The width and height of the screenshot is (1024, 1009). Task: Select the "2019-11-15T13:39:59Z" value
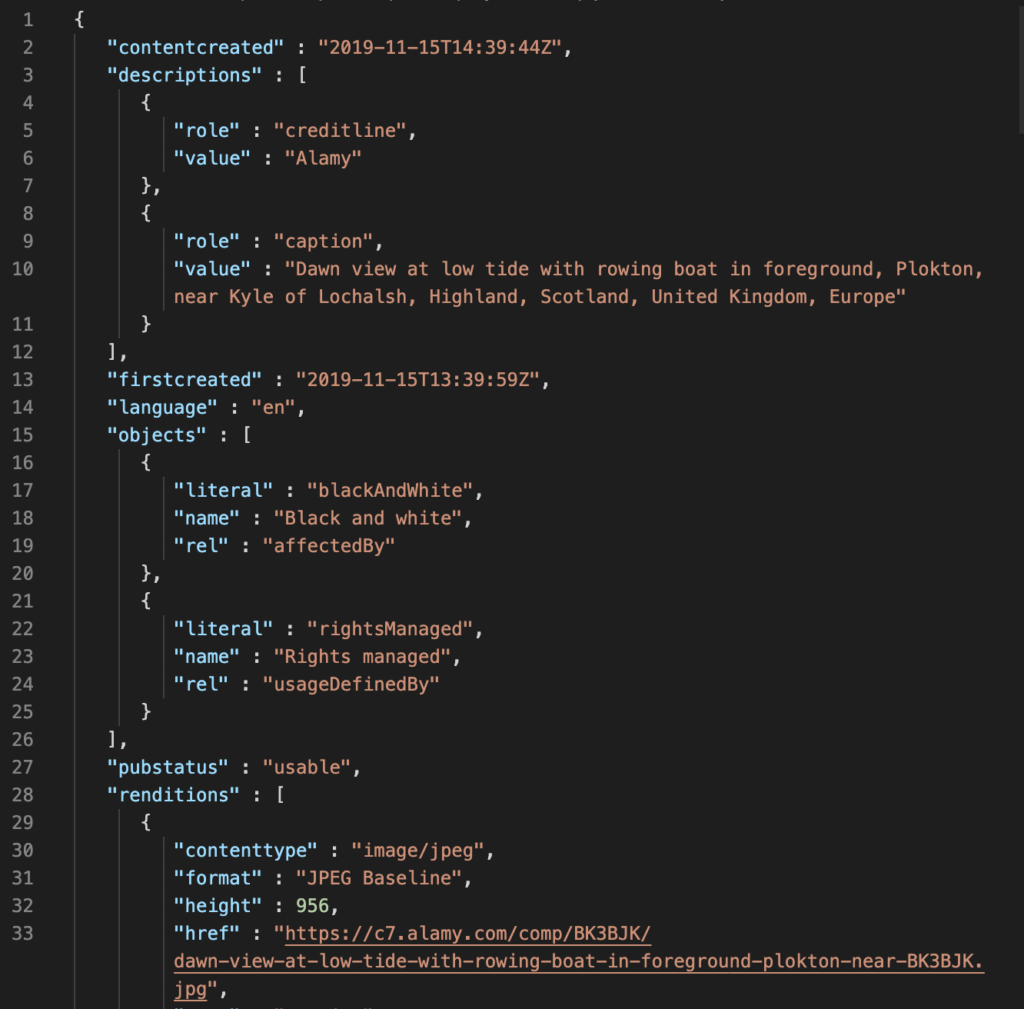pos(417,380)
